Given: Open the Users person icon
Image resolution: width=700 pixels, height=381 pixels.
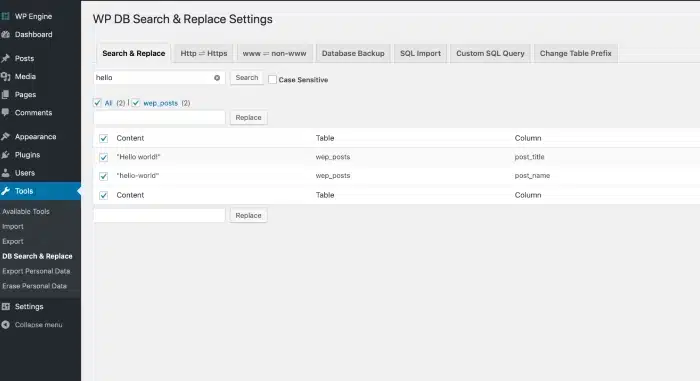Looking at the screenshot, I should (5, 173).
